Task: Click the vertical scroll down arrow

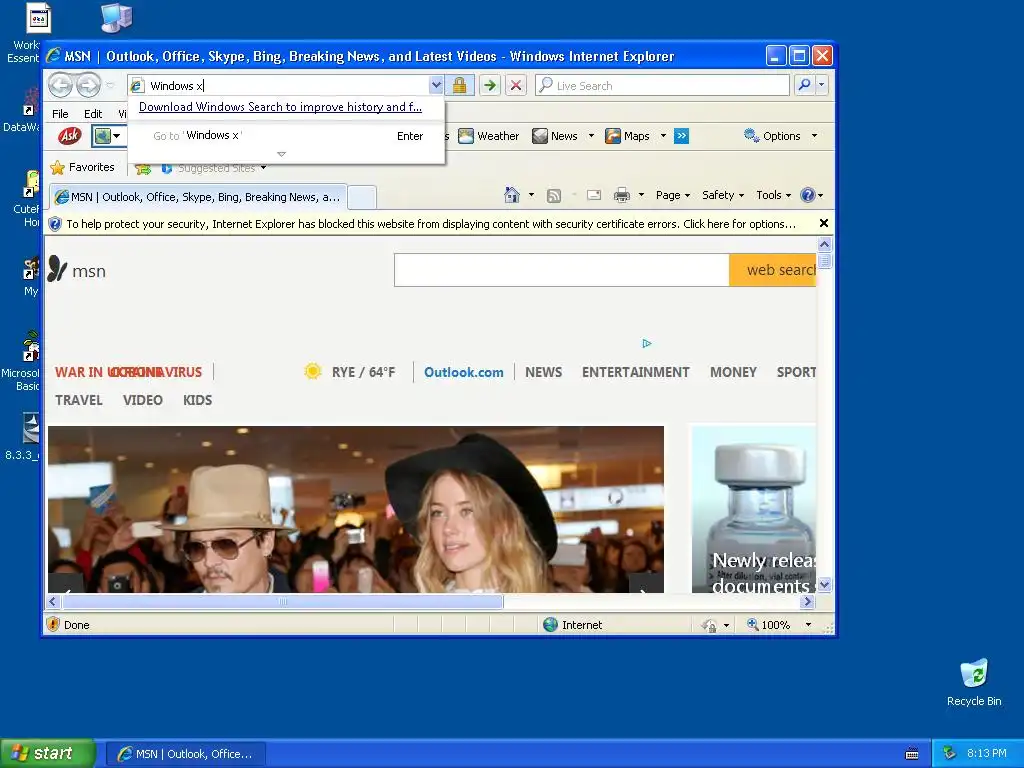Action: pyautogui.click(x=824, y=584)
